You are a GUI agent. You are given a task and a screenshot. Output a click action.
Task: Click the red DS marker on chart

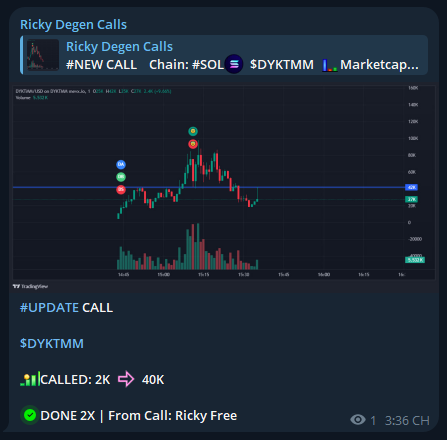[x=121, y=189]
